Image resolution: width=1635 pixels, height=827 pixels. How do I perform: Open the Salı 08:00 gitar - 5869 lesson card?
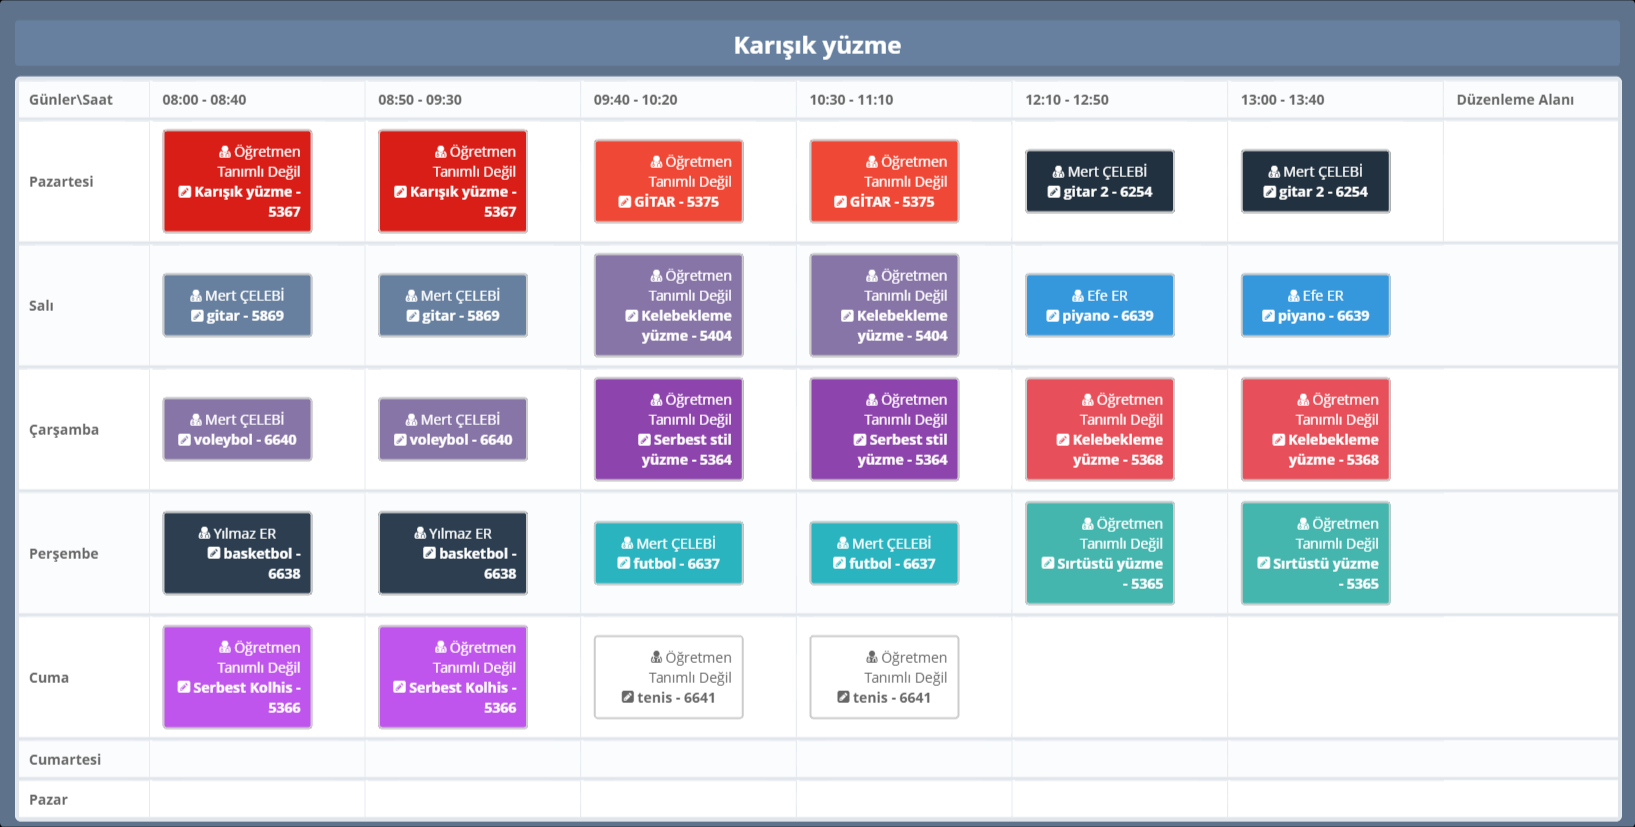[x=237, y=306]
